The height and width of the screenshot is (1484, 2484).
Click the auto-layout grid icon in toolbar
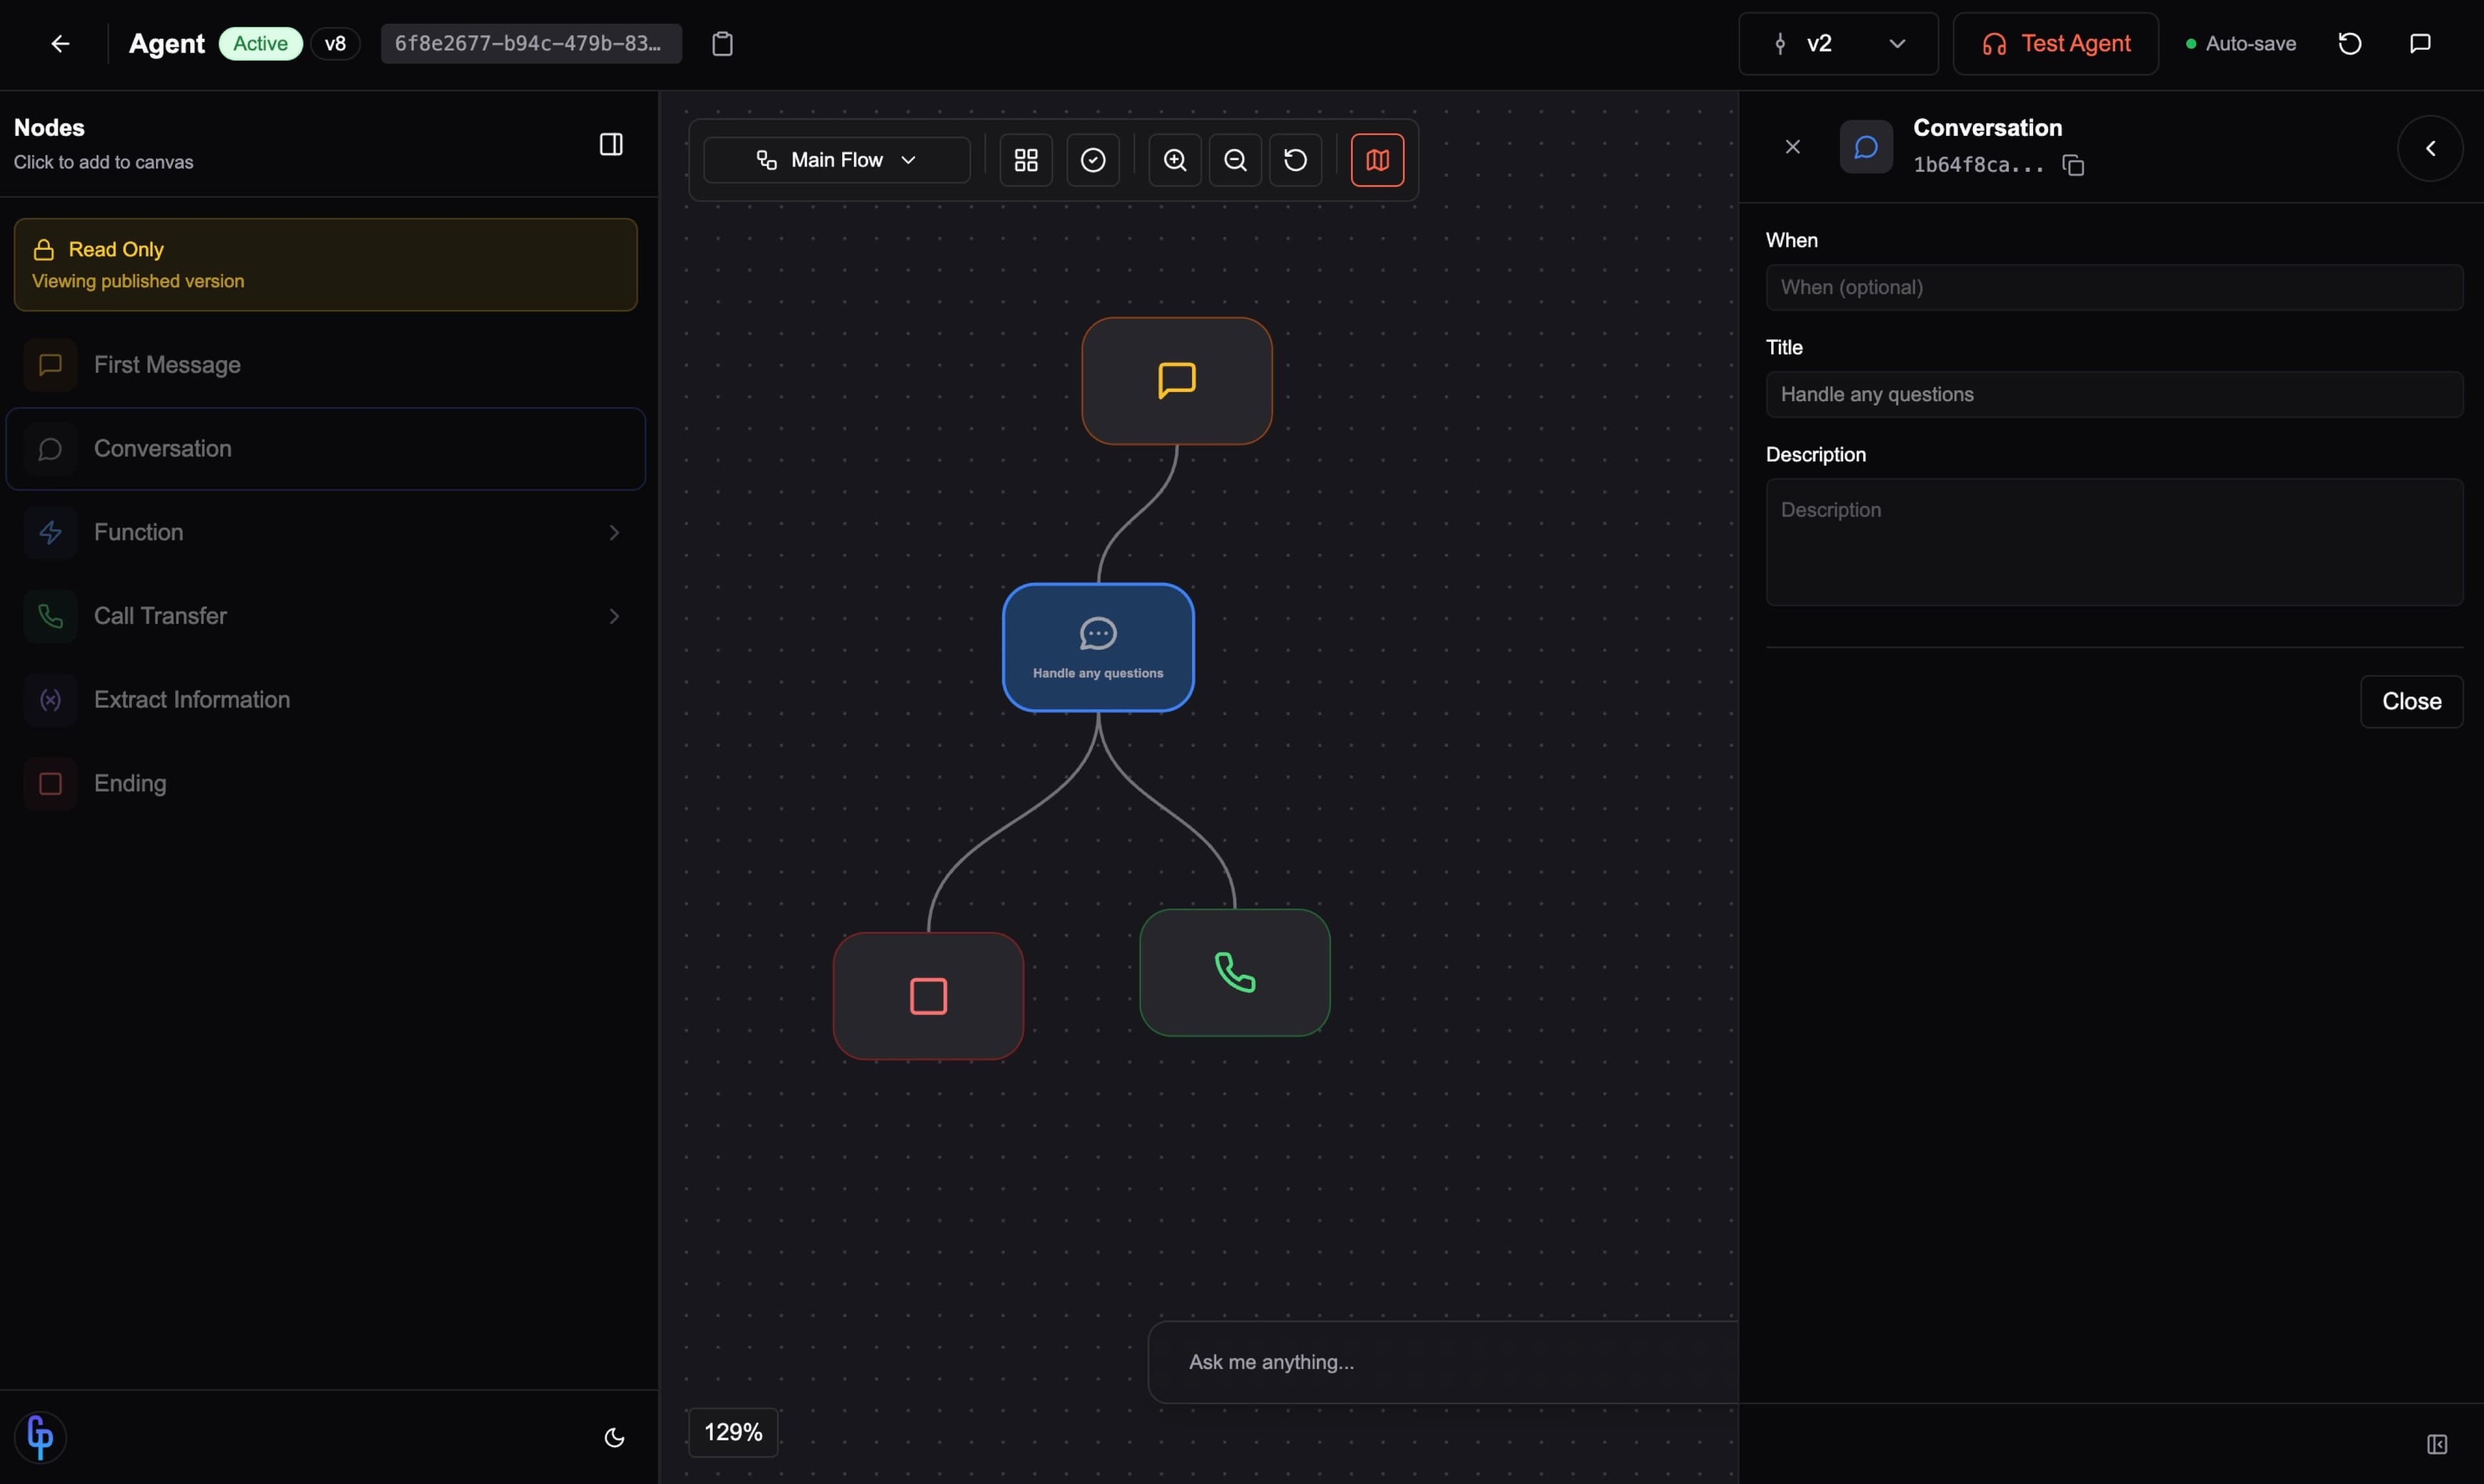point(1026,160)
